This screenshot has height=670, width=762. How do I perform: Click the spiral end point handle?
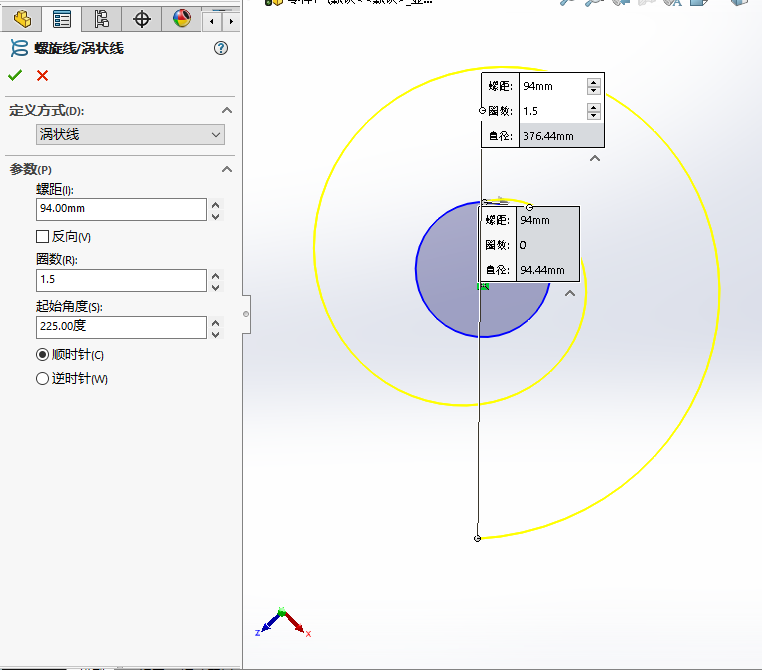(477, 538)
